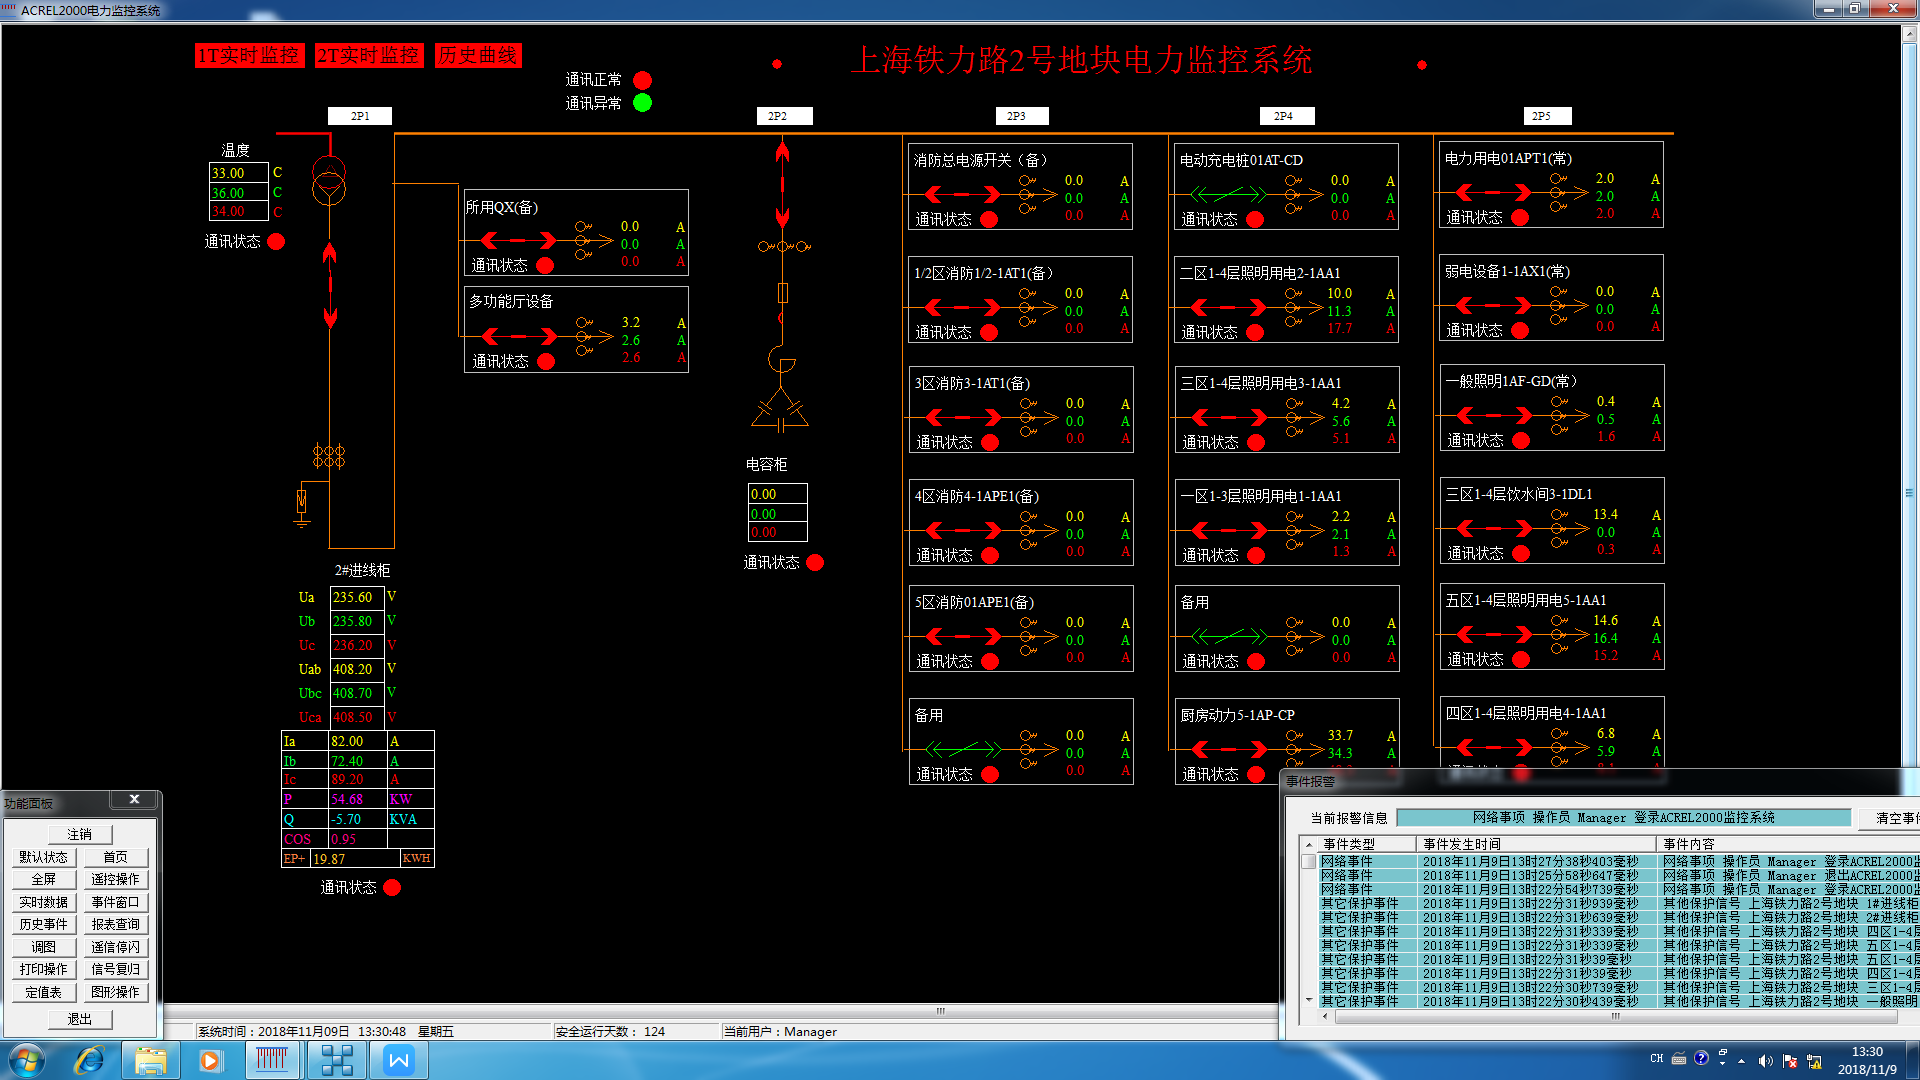Click the disconnector arrow symbol under 2P2

(783, 186)
